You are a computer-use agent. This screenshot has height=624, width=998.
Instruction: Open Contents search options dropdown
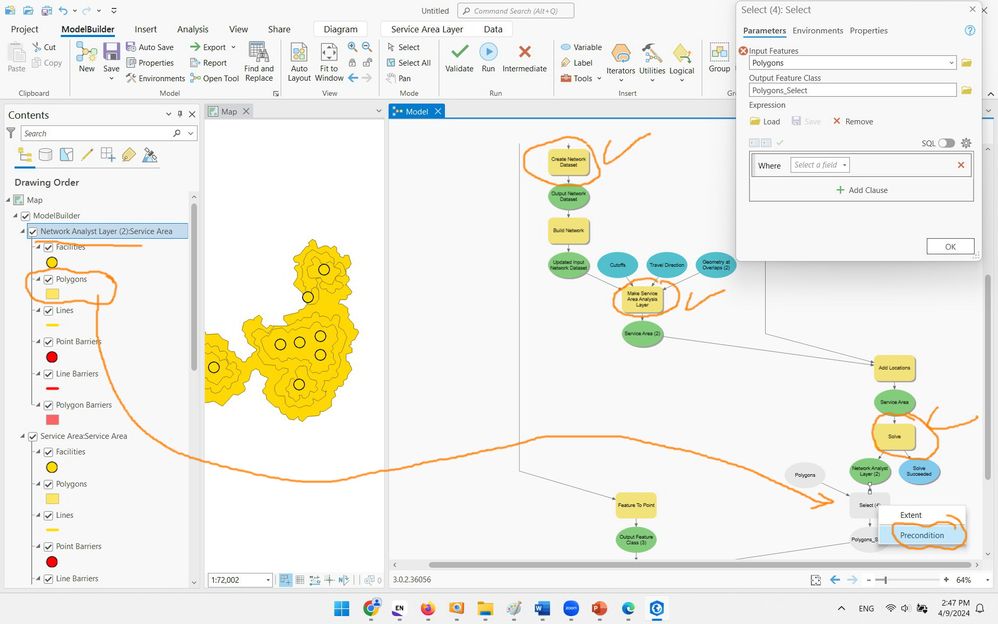[x=190, y=133]
